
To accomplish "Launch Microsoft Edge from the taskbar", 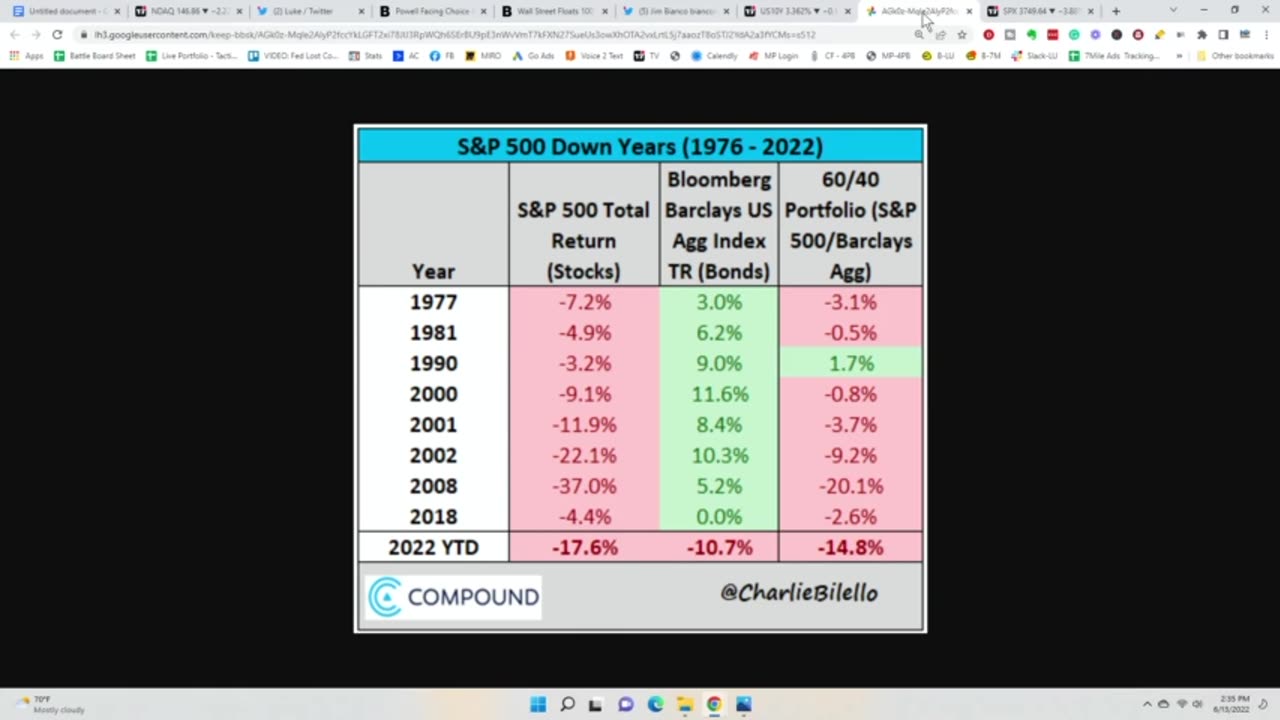I will pyautogui.click(x=655, y=704).
